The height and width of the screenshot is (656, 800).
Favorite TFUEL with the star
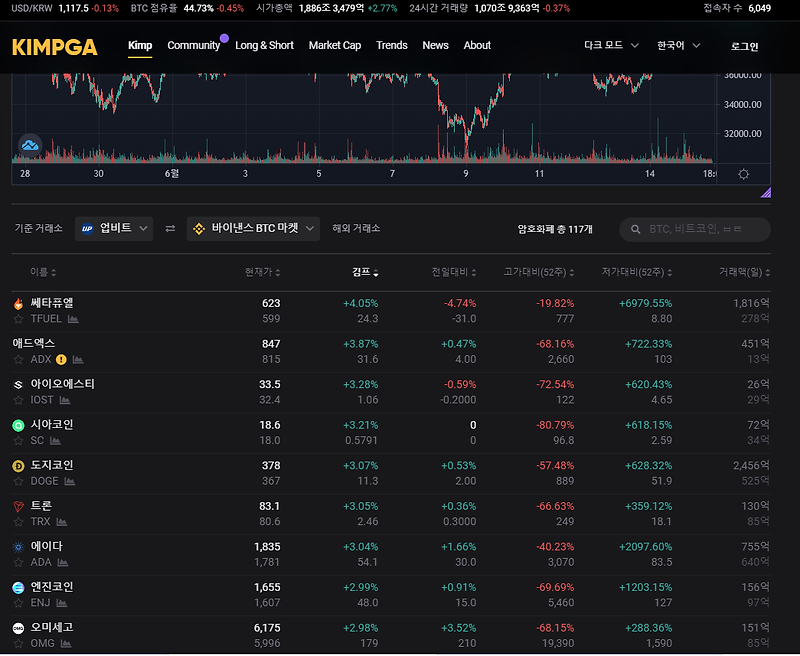pos(18,319)
